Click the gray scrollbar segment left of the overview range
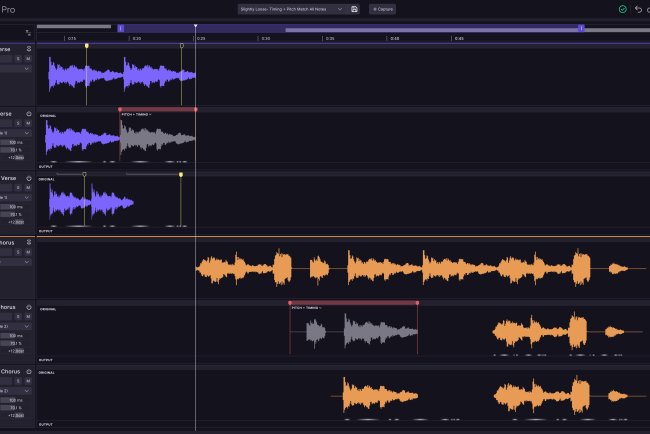 pyautogui.click(x=74, y=27)
